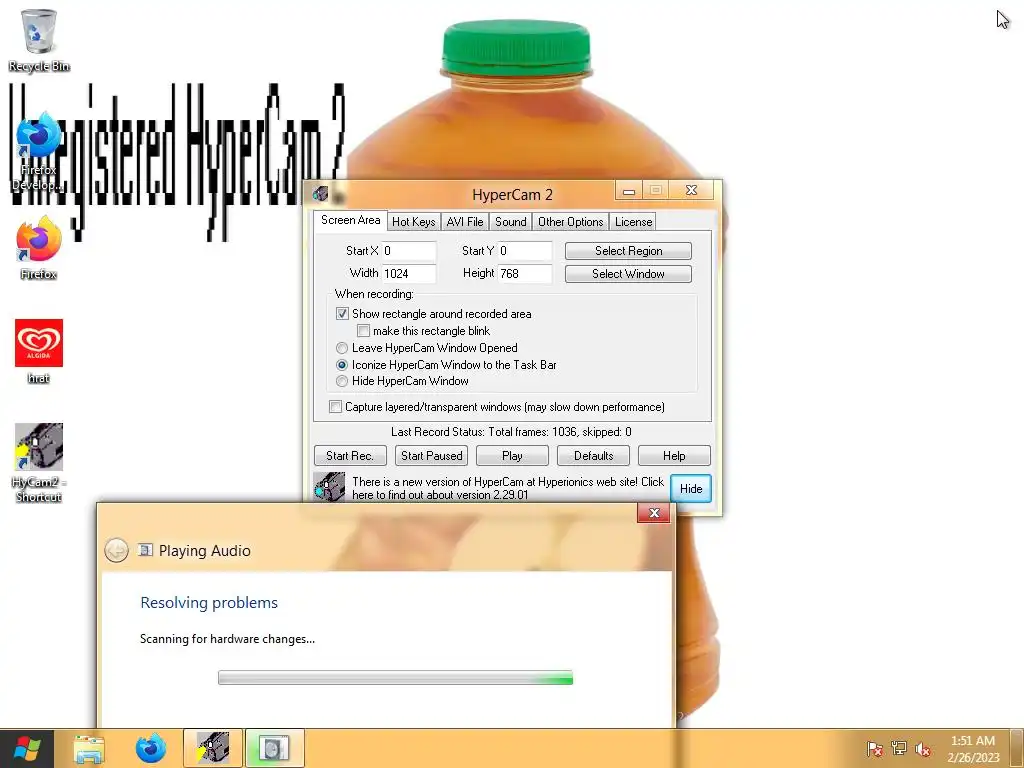1024x768 pixels.
Task: Open Firefox Developer Edition from the taskbar
Action: pos(150,748)
